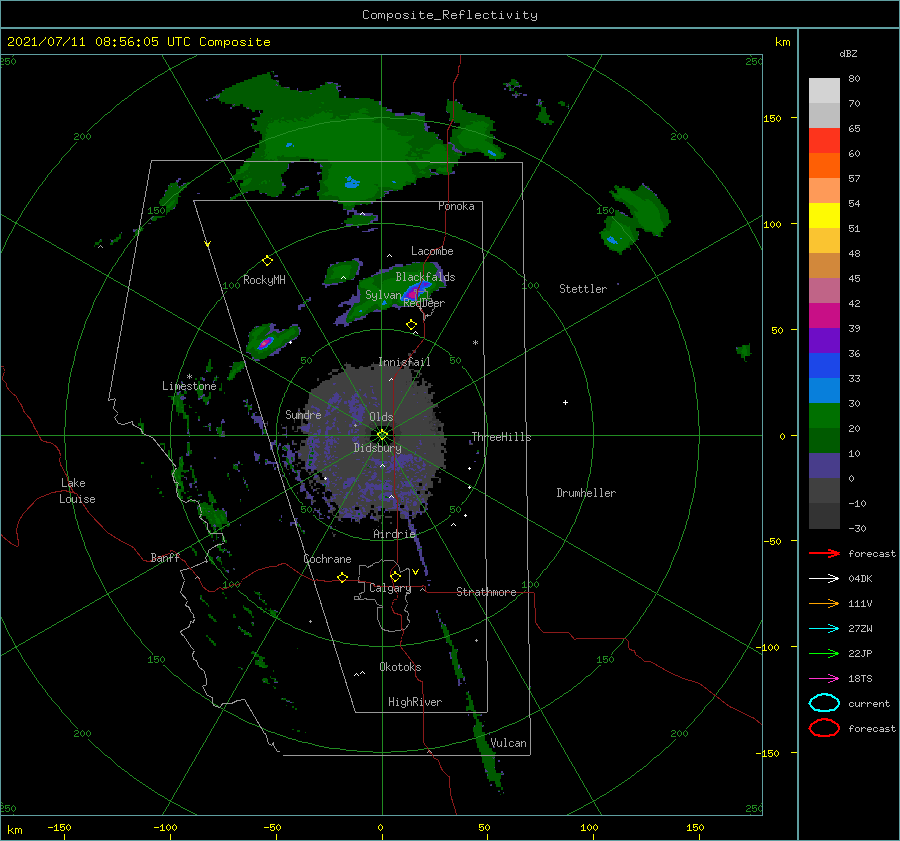
Task: Click the red forecast ellipse icon
Action: point(824,728)
